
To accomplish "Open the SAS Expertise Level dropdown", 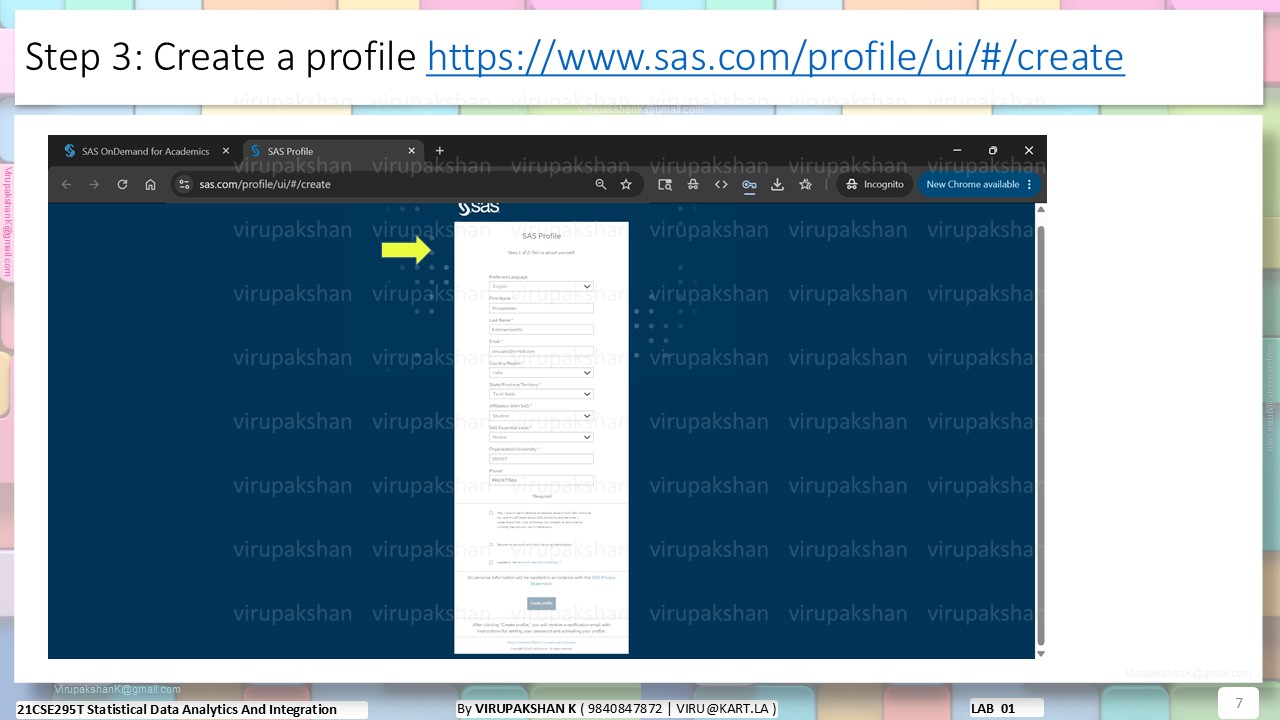I will [541, 437].
